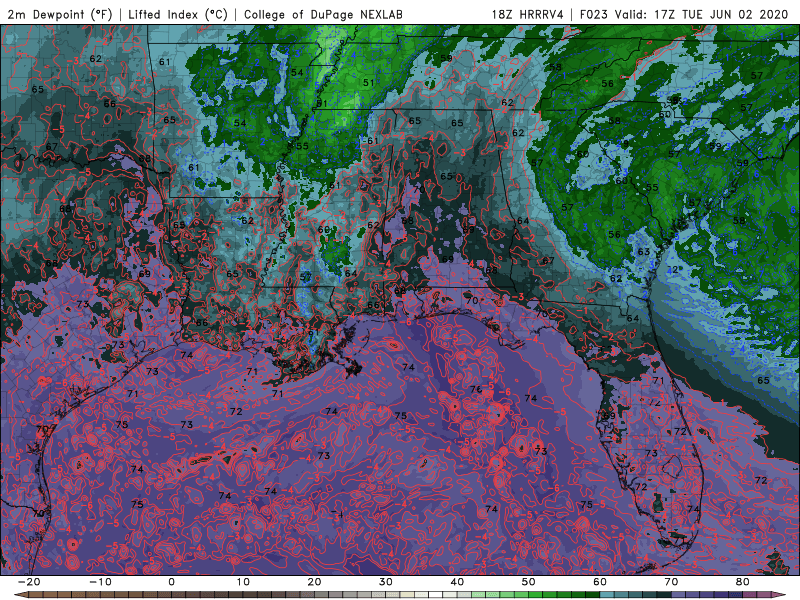This screenshot has height=600, width=800.
Task: Click the '40' color scale label
Action: pos(457,582)
